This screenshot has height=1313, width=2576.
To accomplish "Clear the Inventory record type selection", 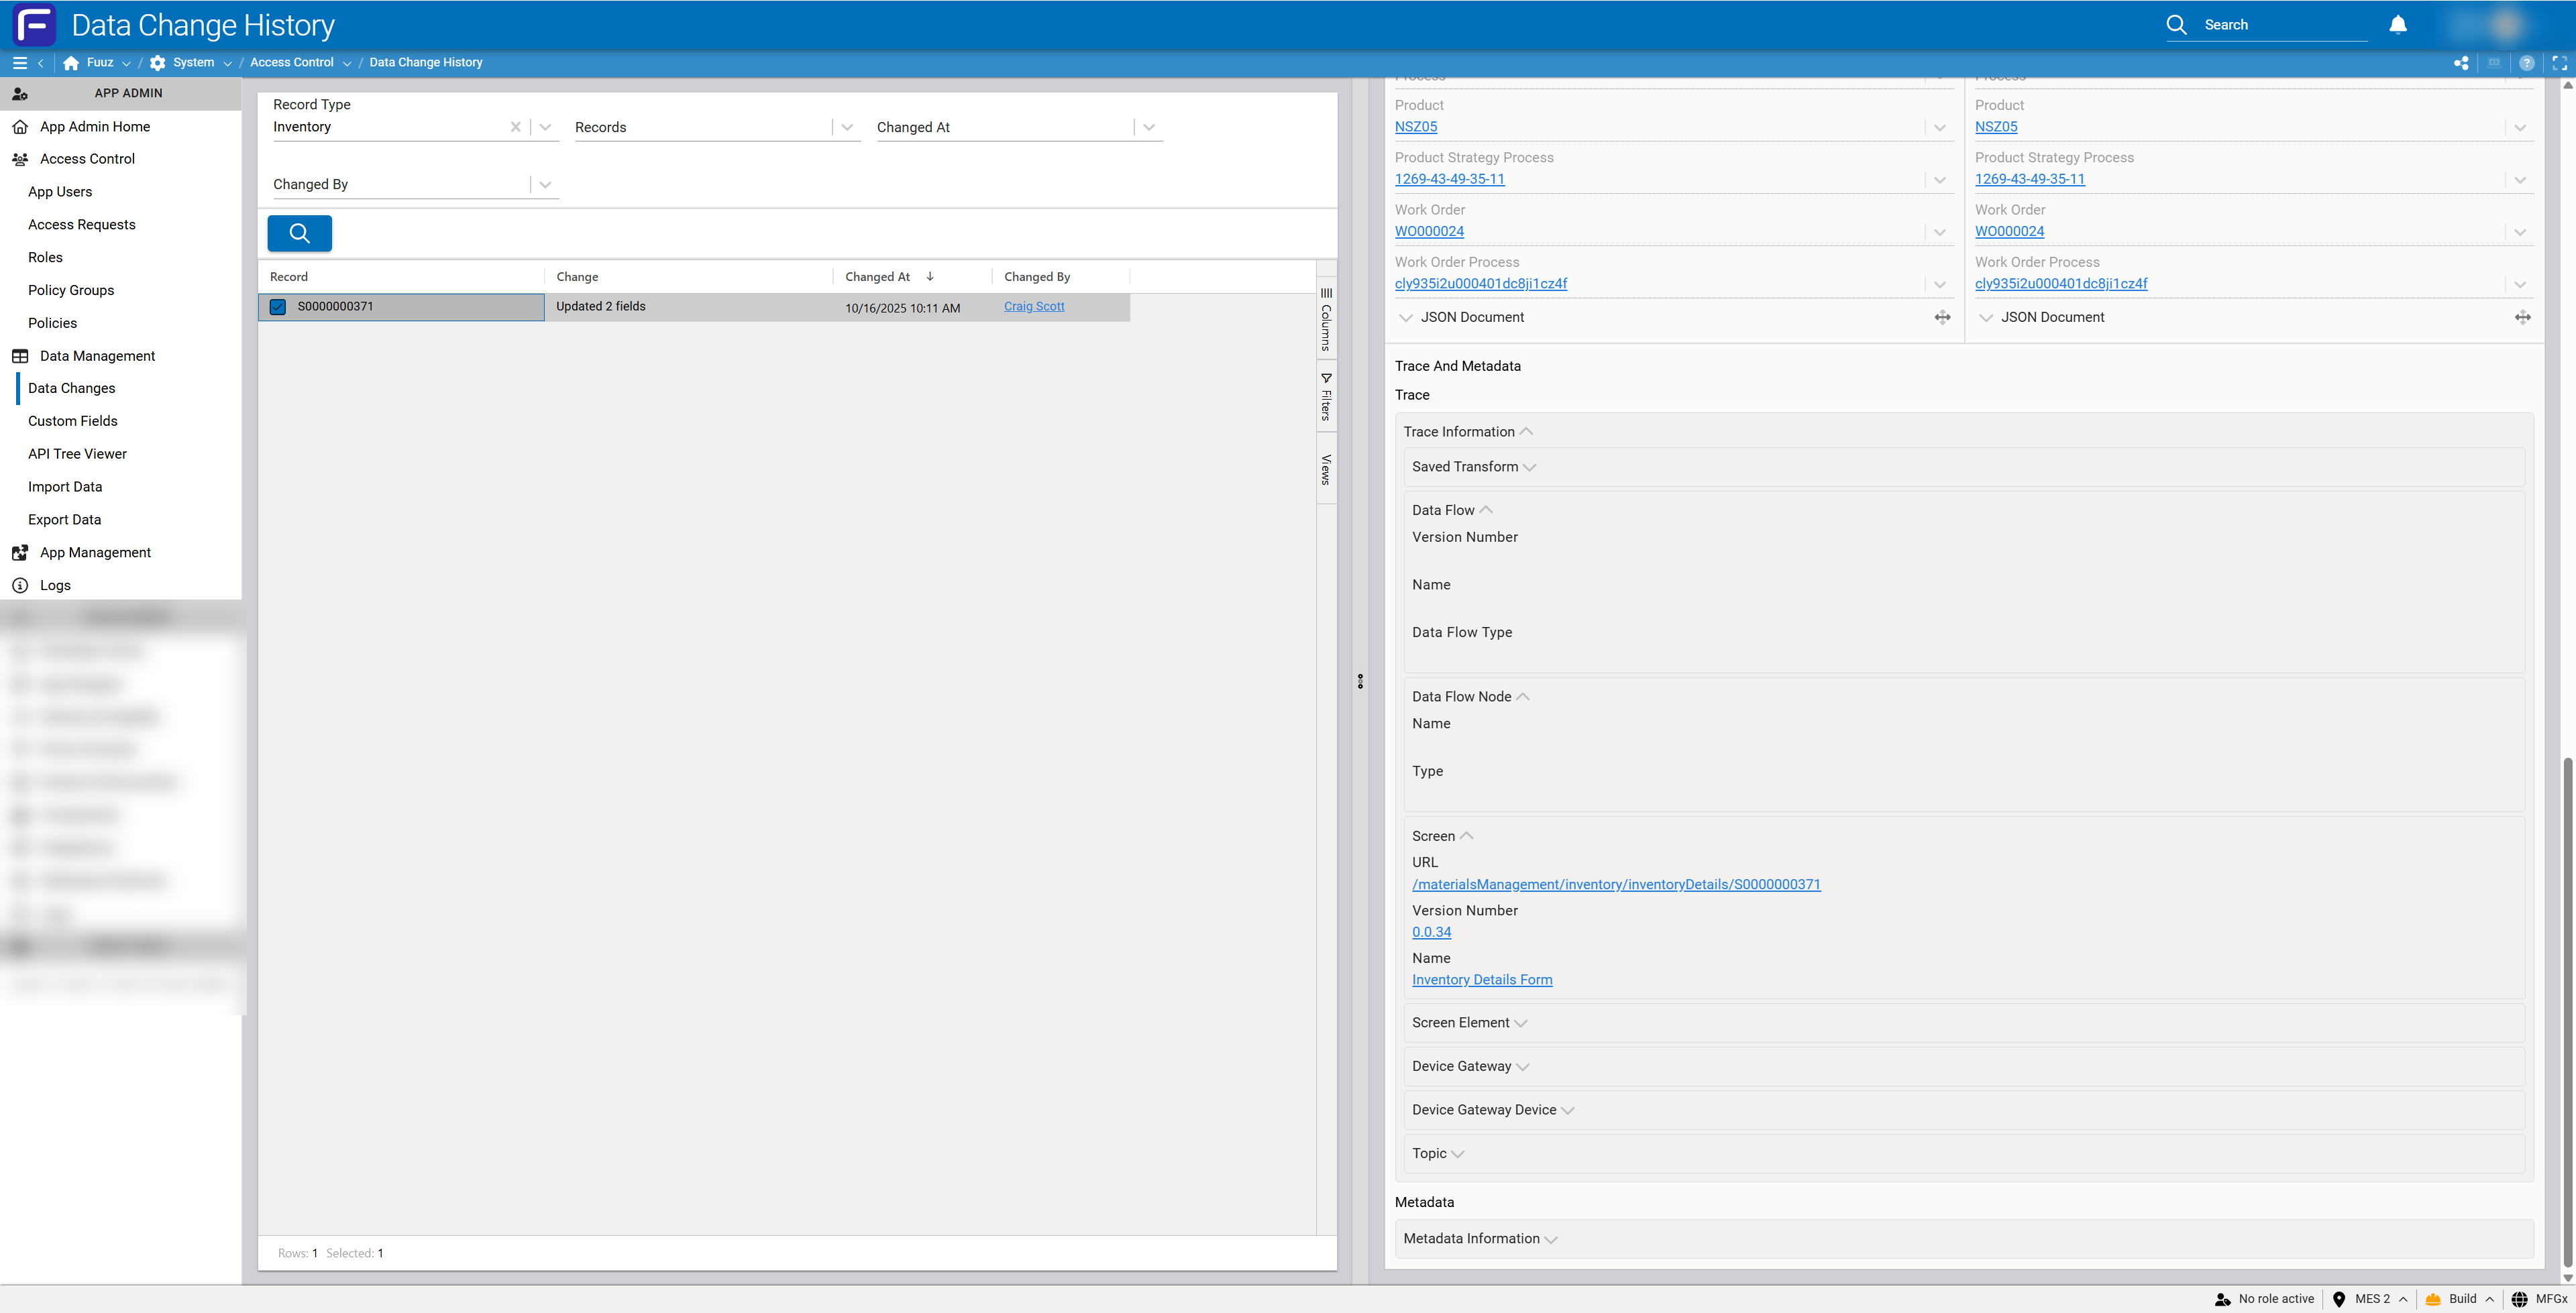I will [x=515, y=127].
